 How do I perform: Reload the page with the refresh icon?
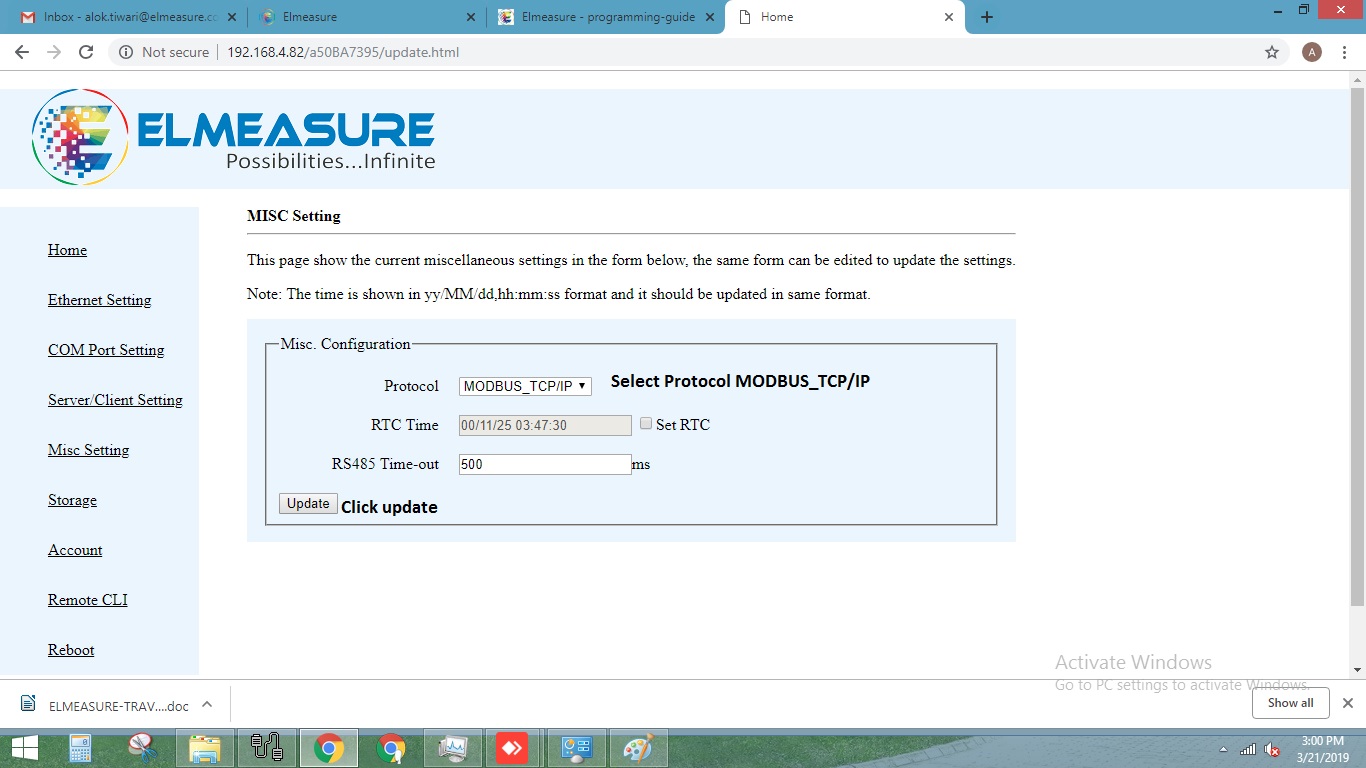[x=86, y=52]
